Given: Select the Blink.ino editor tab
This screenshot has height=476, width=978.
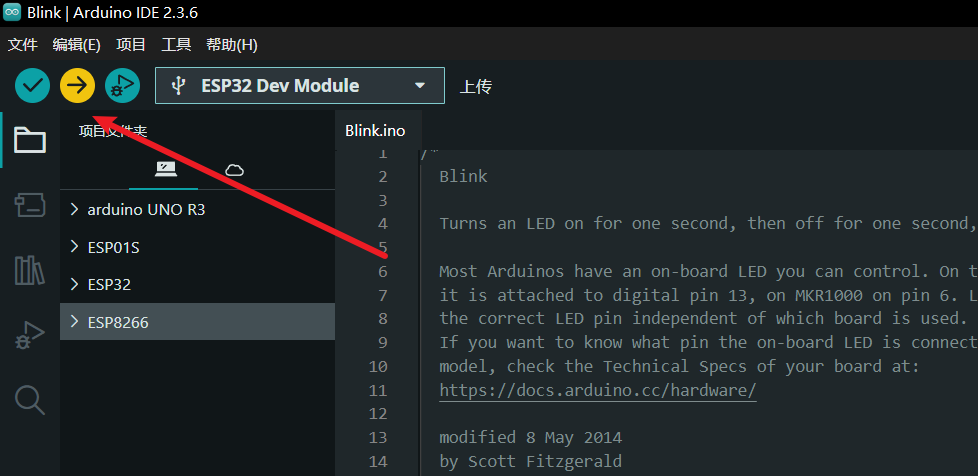Looking at the screenshot, I should pyautogui.click(x=375, y=131).
